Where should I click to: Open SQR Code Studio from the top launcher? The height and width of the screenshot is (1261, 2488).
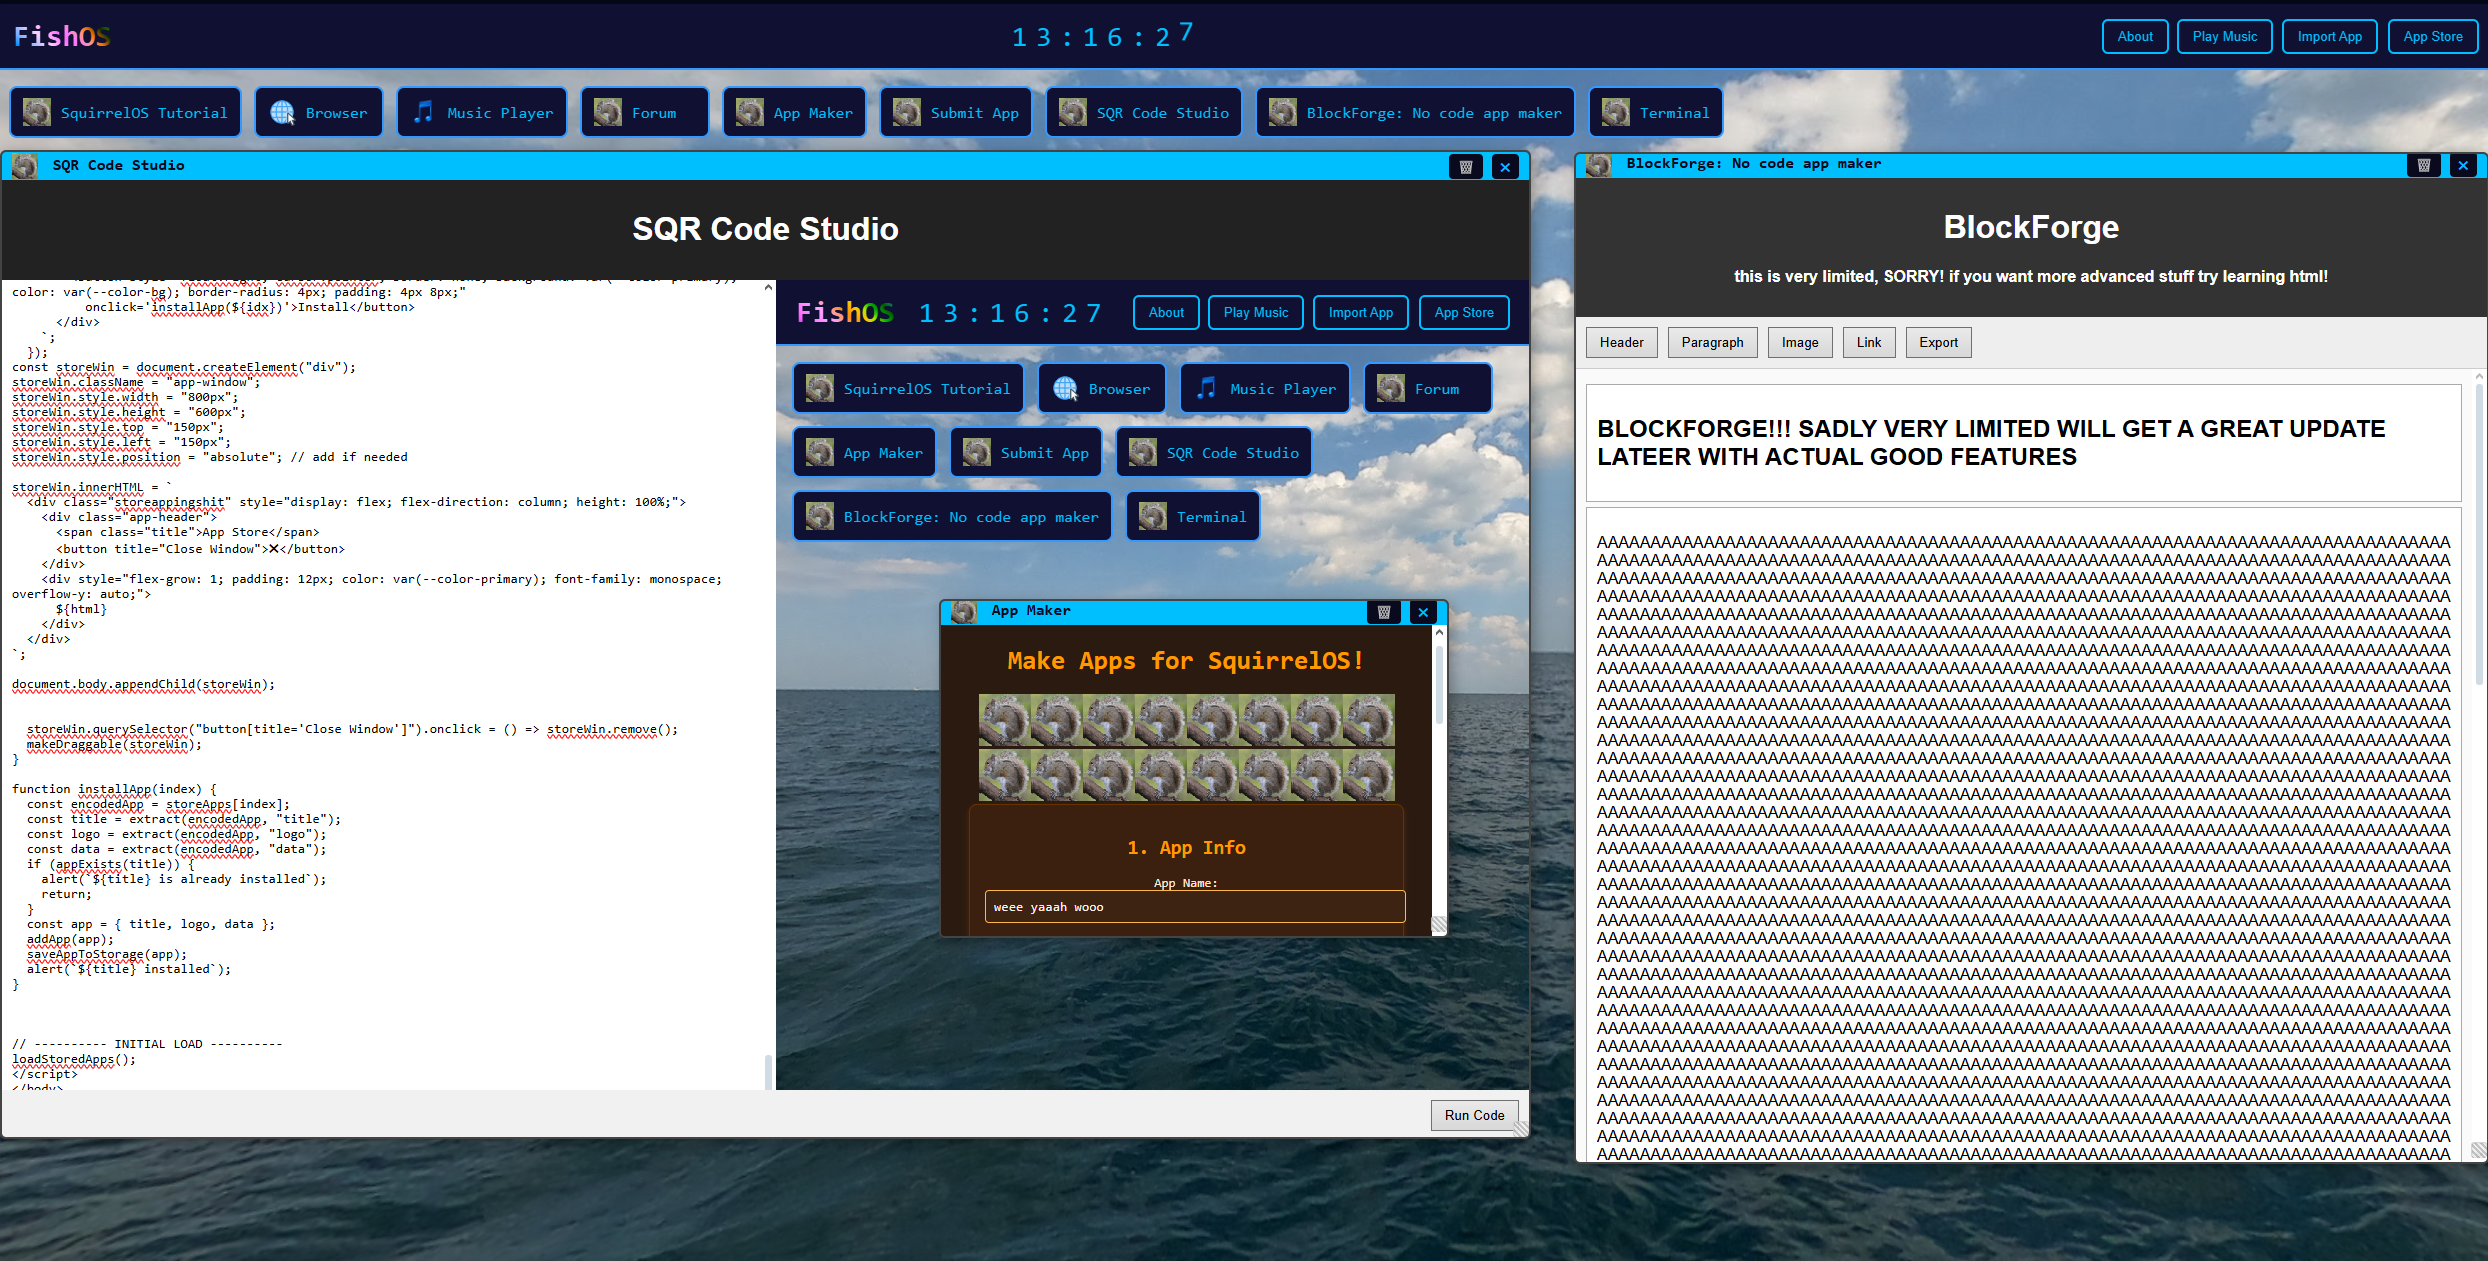(x=1144, y=112)
